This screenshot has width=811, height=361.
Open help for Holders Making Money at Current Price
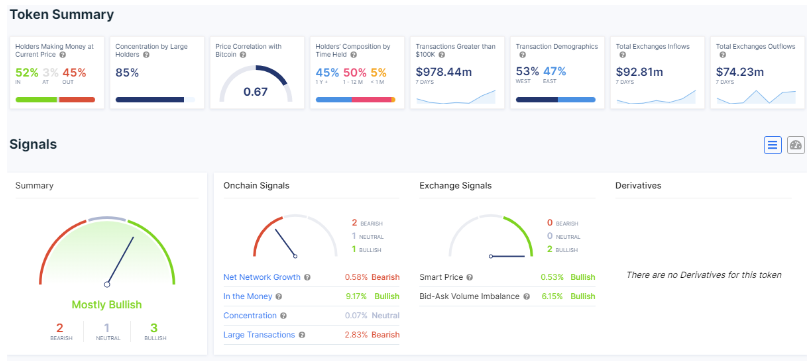point(63,54)
